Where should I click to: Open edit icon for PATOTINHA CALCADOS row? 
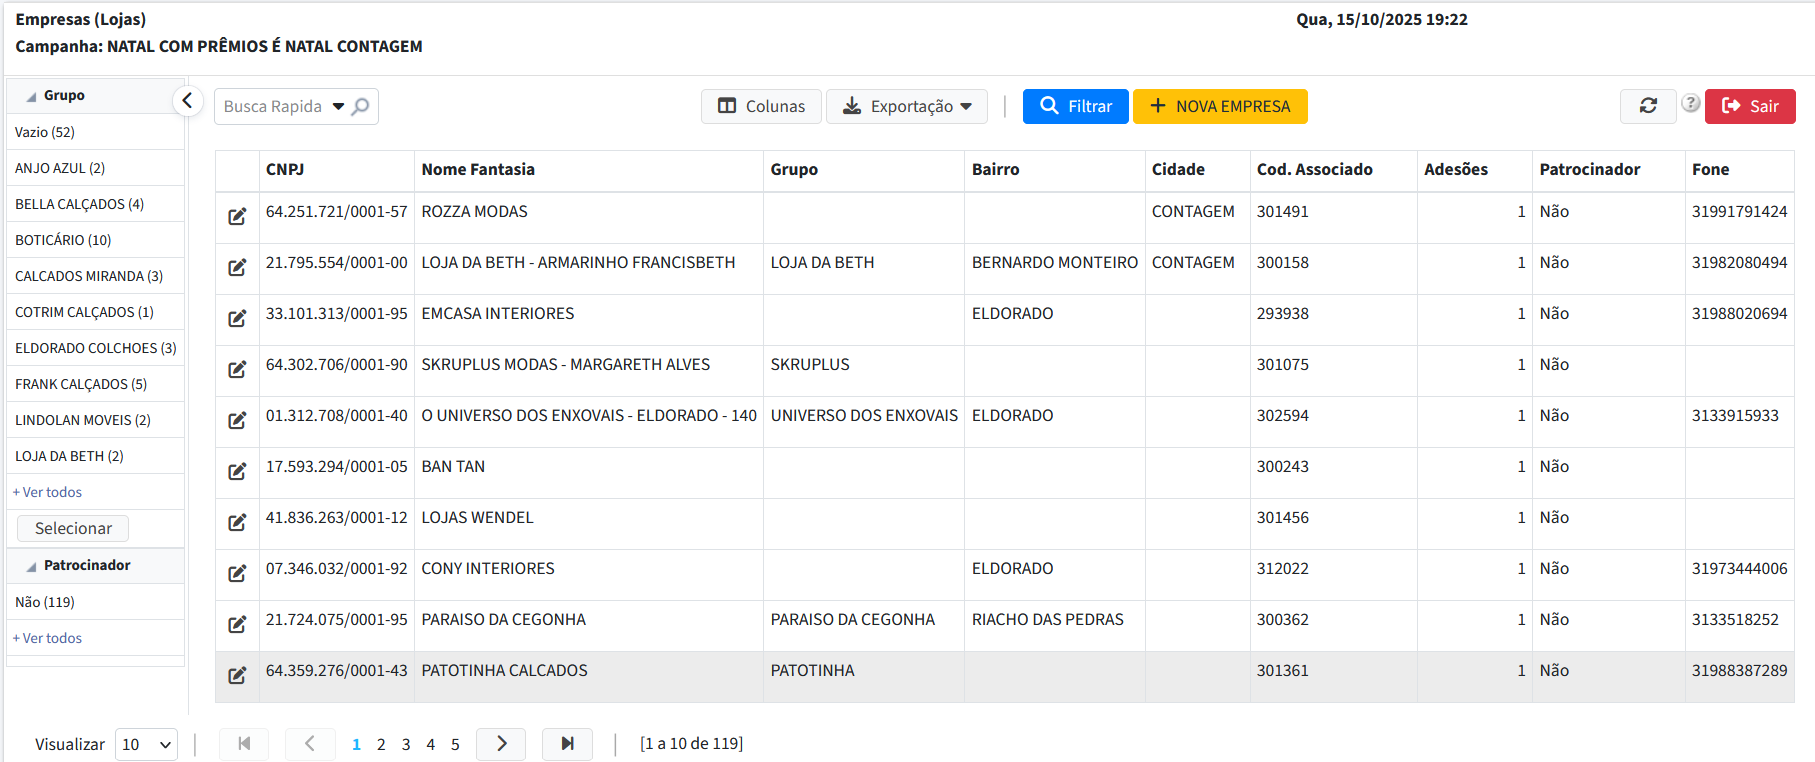coord(237,676)
